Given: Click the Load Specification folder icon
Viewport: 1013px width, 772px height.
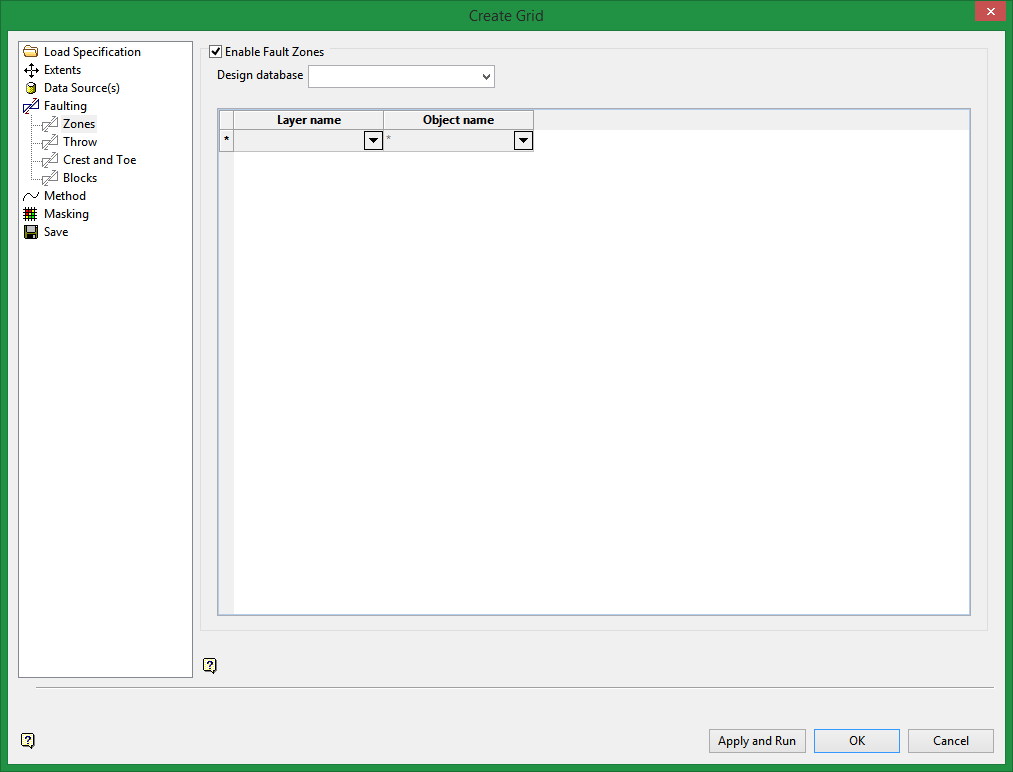Looking at the screenshot, I should click(30, 52).
